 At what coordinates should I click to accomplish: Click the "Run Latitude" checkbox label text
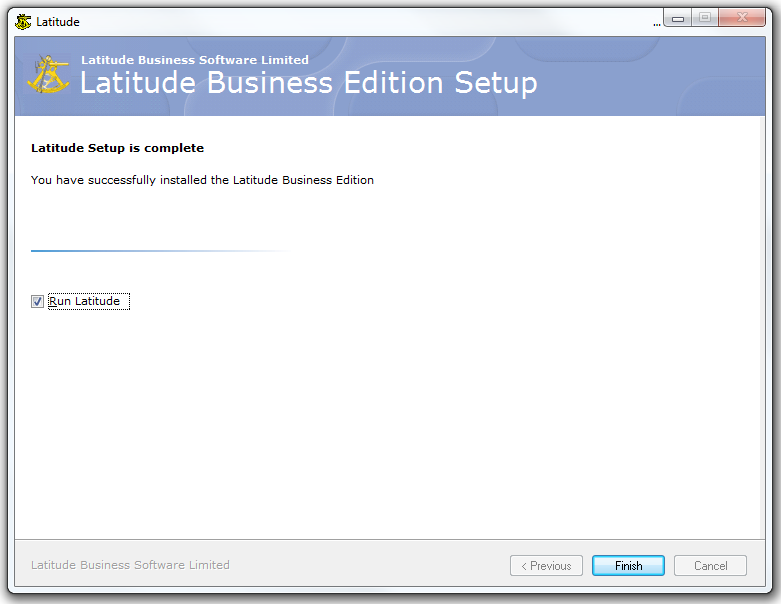tap(85, 301)
